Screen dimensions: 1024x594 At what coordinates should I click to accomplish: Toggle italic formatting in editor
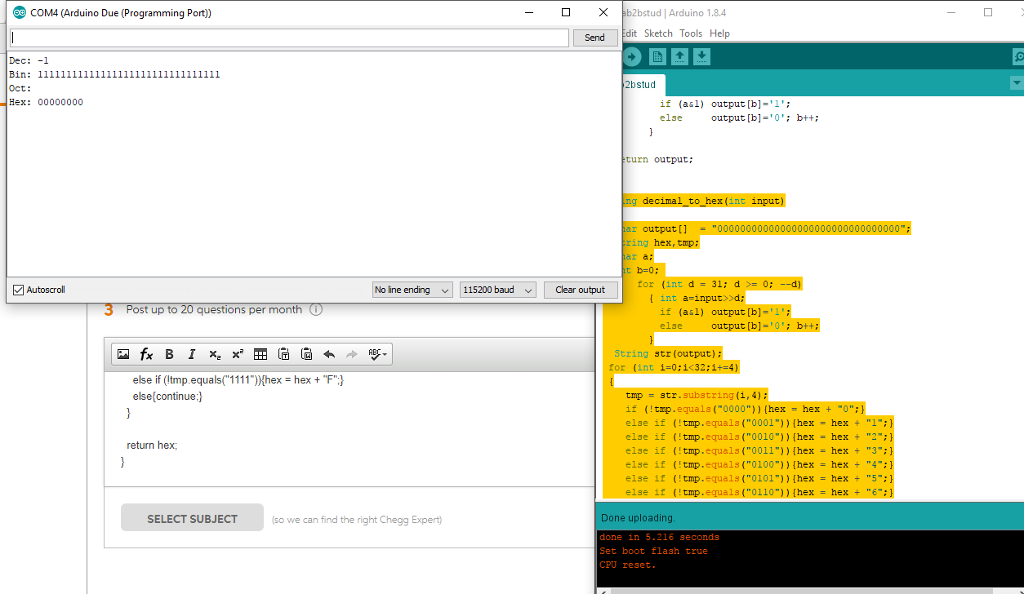coord(191,354)
